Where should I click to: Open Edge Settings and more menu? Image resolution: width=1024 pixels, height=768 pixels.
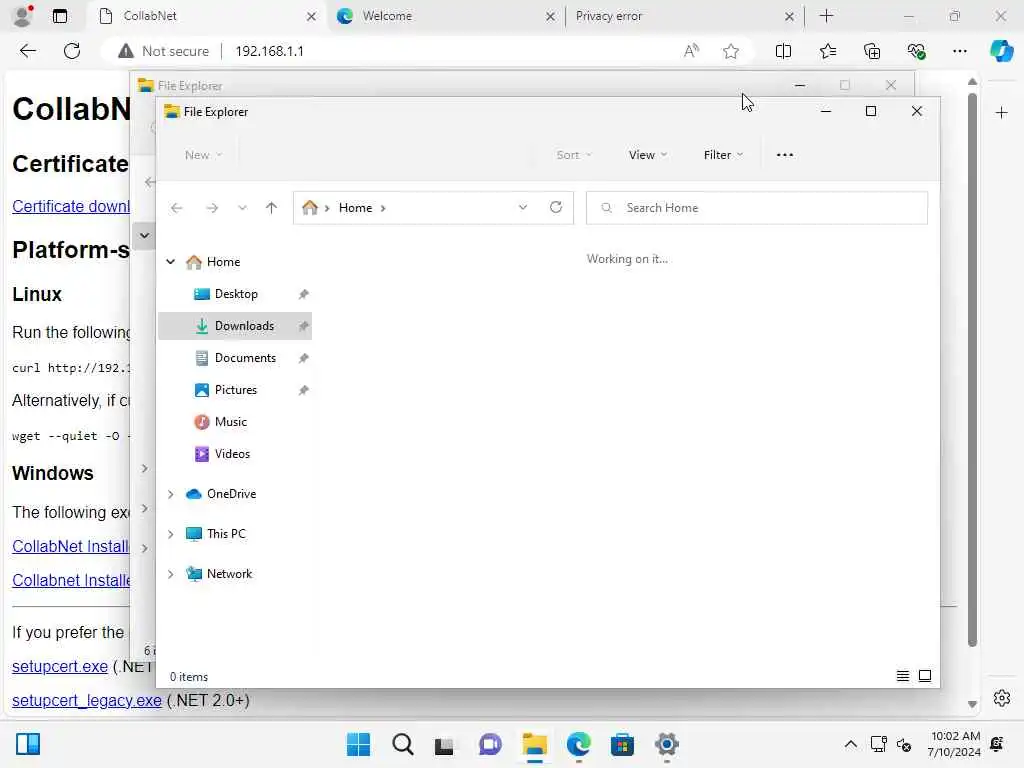coord(959,51)
